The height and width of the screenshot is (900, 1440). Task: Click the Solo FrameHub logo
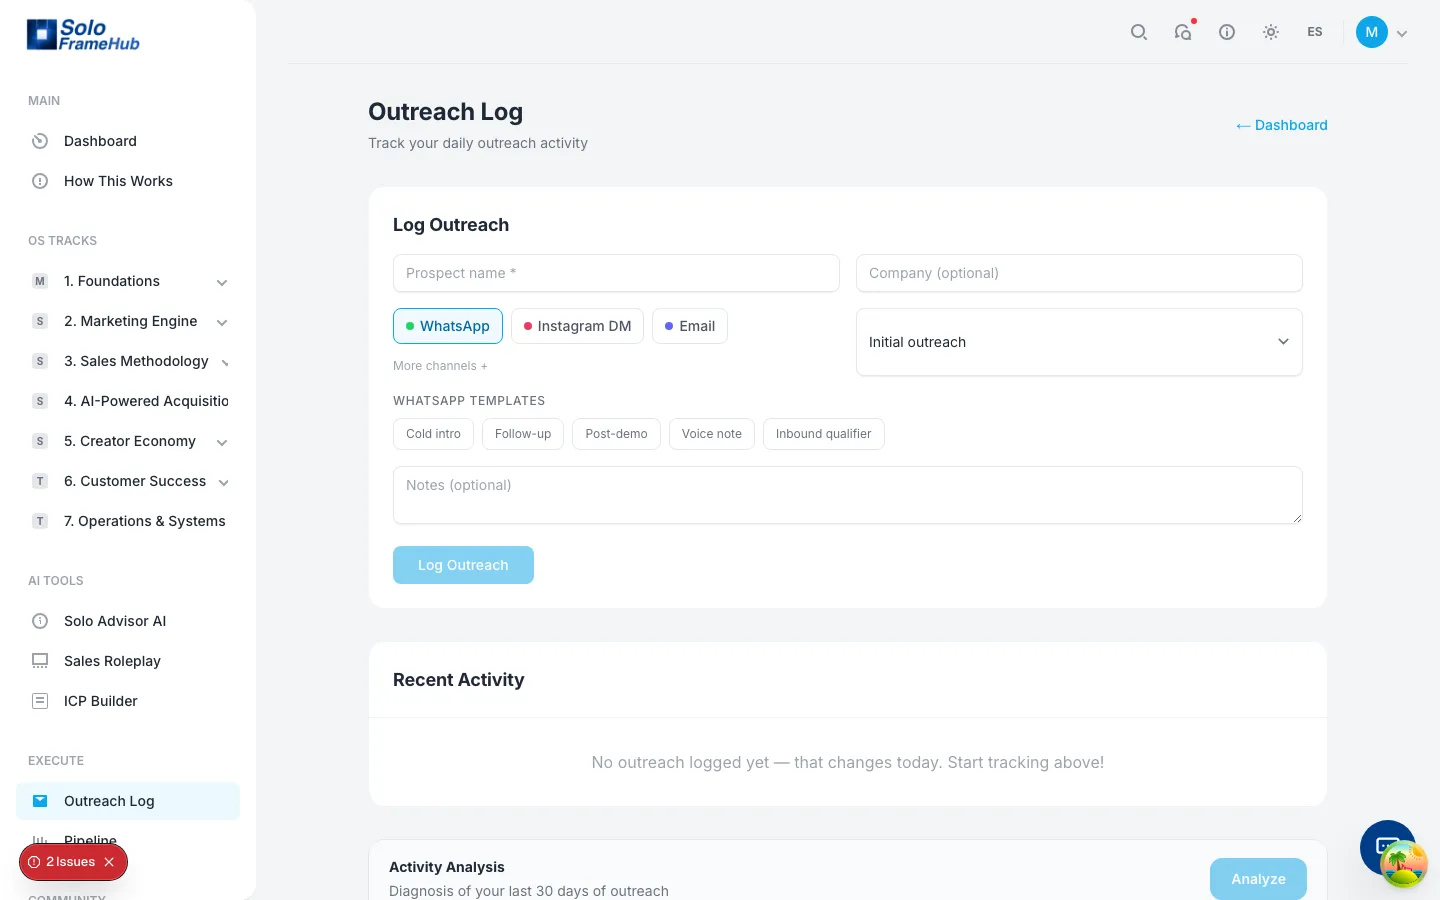pyautogui.click(x=83, y=34)
